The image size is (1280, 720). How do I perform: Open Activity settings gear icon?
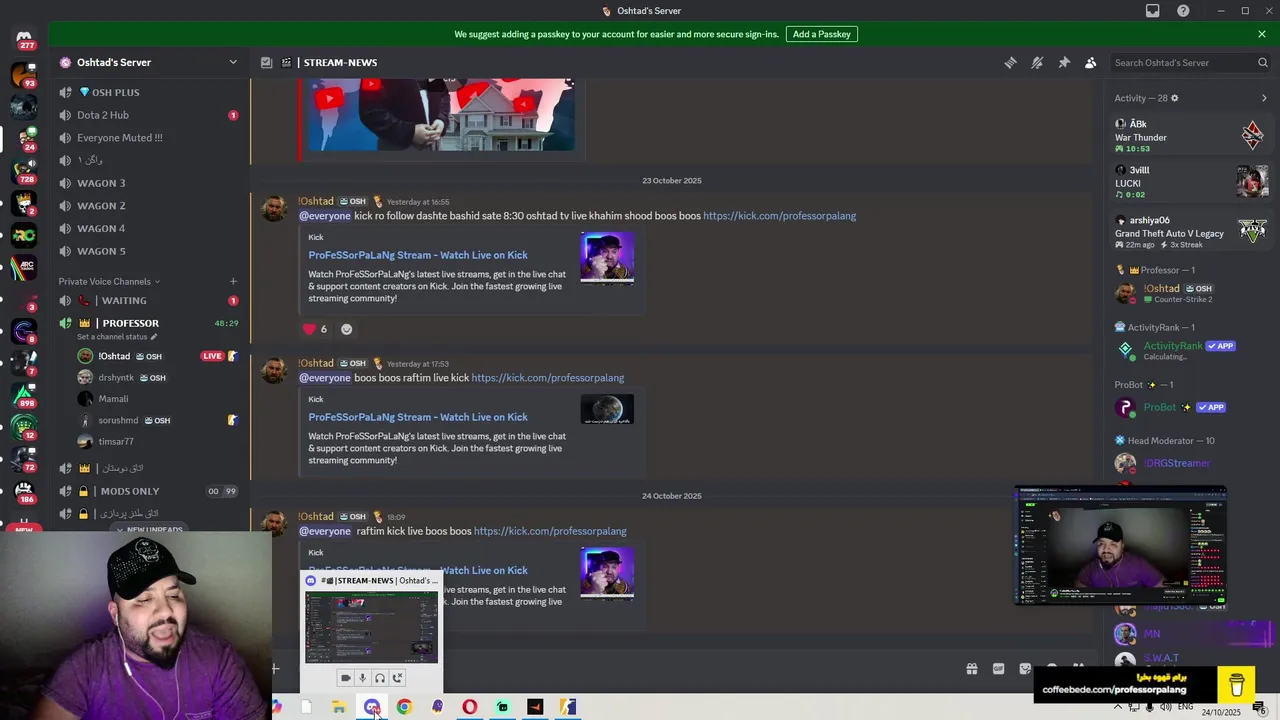(x=1175, y=98)
